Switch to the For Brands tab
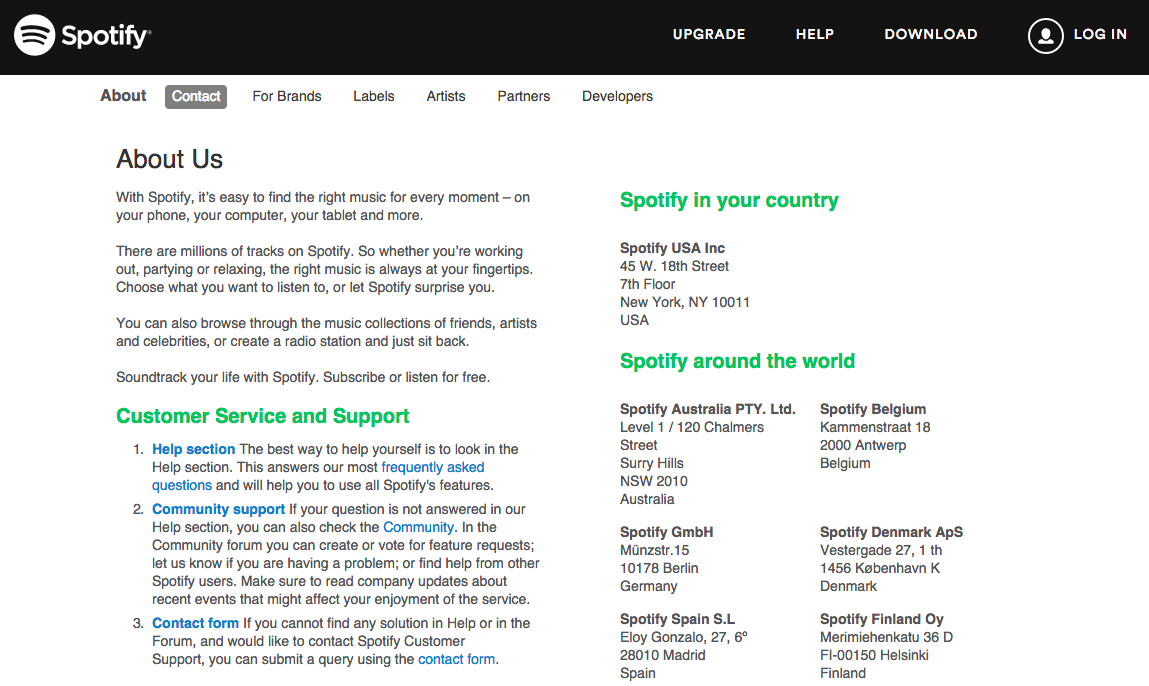Image resolution: width=1149 pixels, height=686 pixels. 287,96
